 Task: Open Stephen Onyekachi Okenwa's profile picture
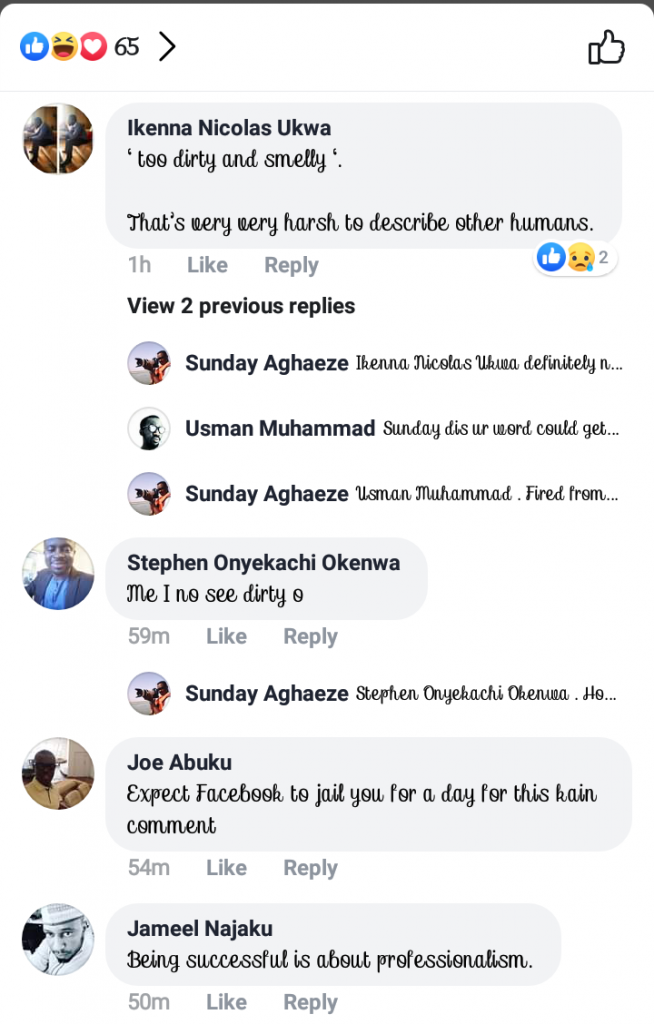[x=58, y=574]
